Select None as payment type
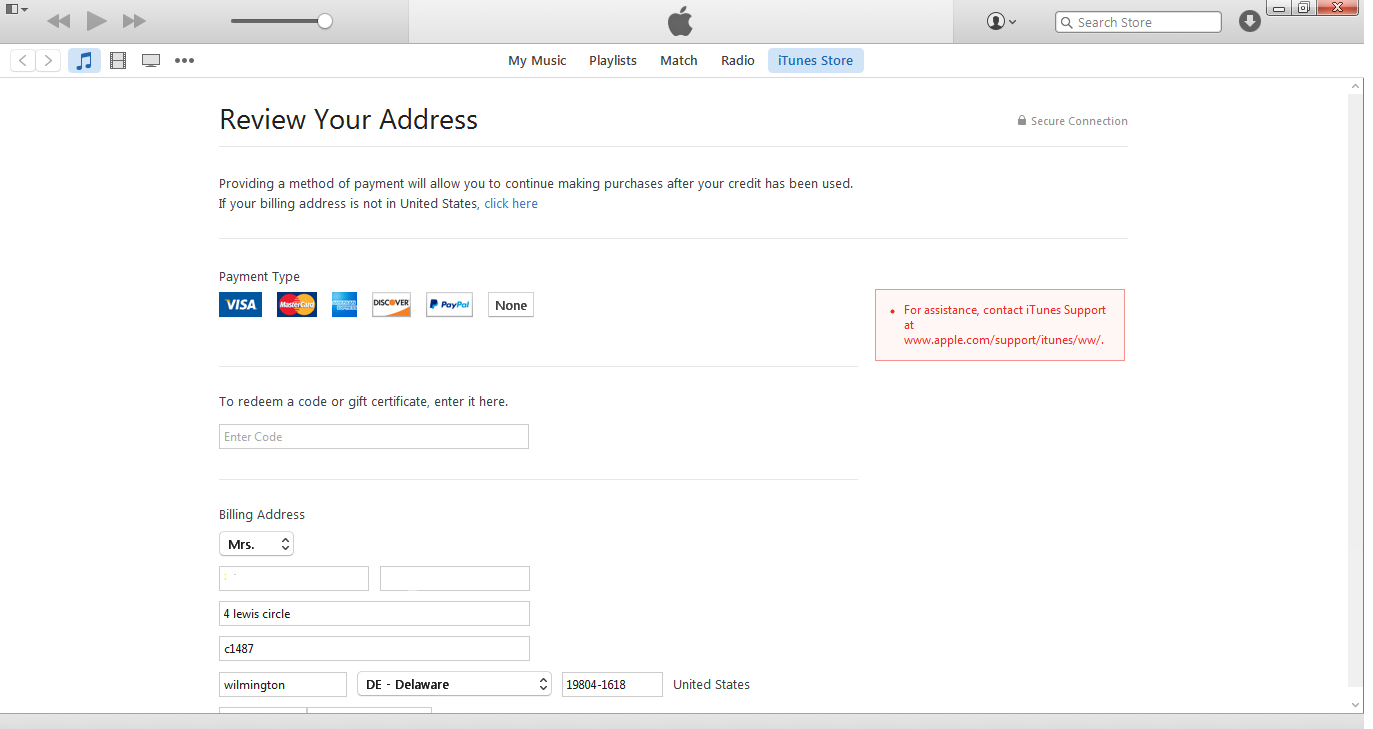The image size is (1373, 729). [511, 305]
